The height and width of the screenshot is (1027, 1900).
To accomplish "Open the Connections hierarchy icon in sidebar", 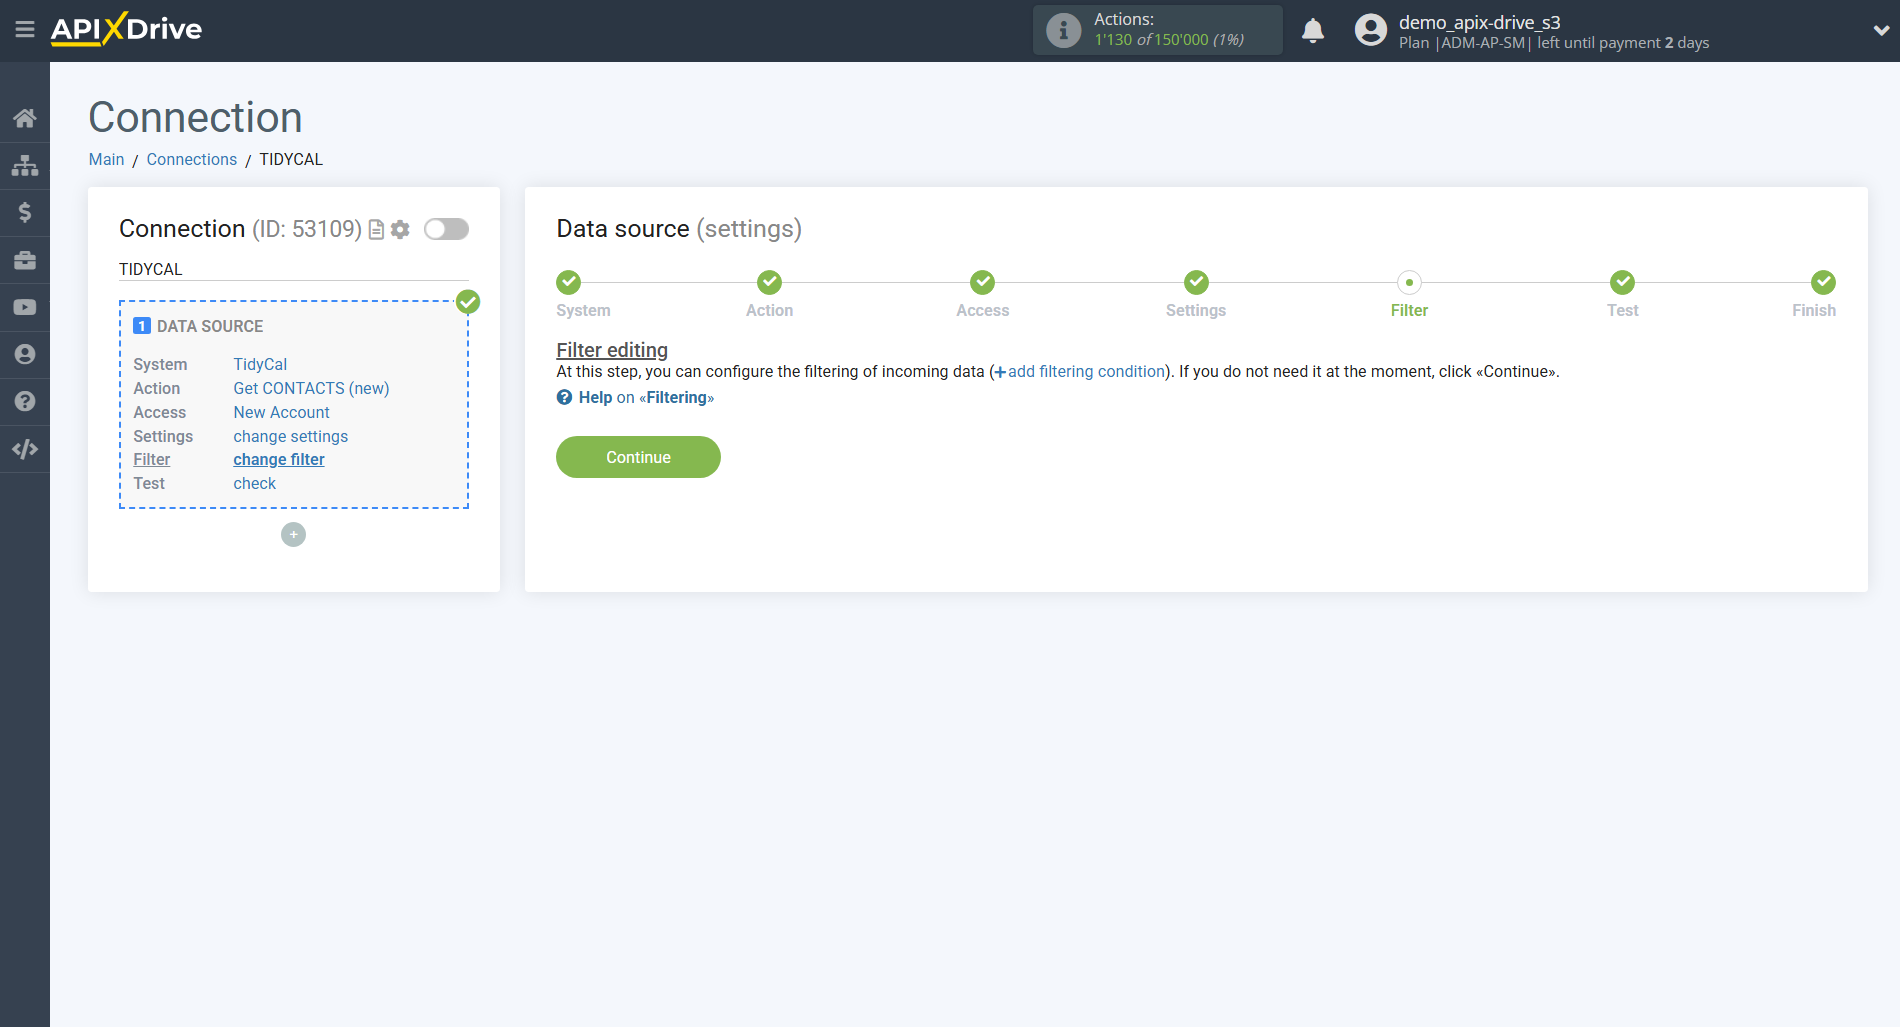I will tap(25, 165).
